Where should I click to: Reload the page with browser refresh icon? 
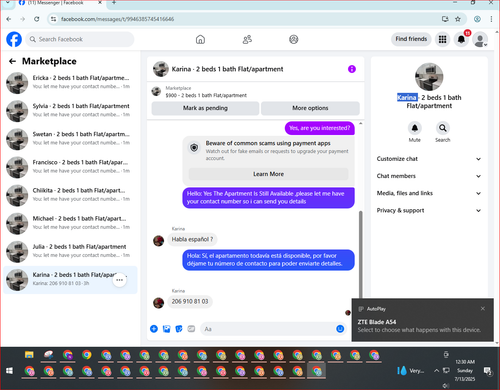tap(37, 19)
